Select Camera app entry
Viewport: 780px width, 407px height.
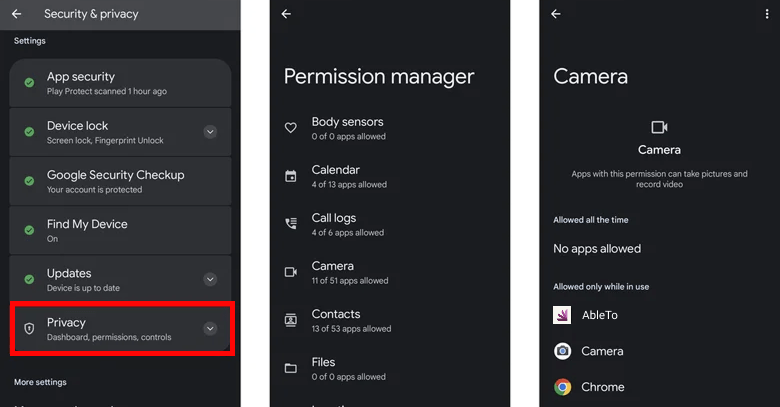coord(660,351)
